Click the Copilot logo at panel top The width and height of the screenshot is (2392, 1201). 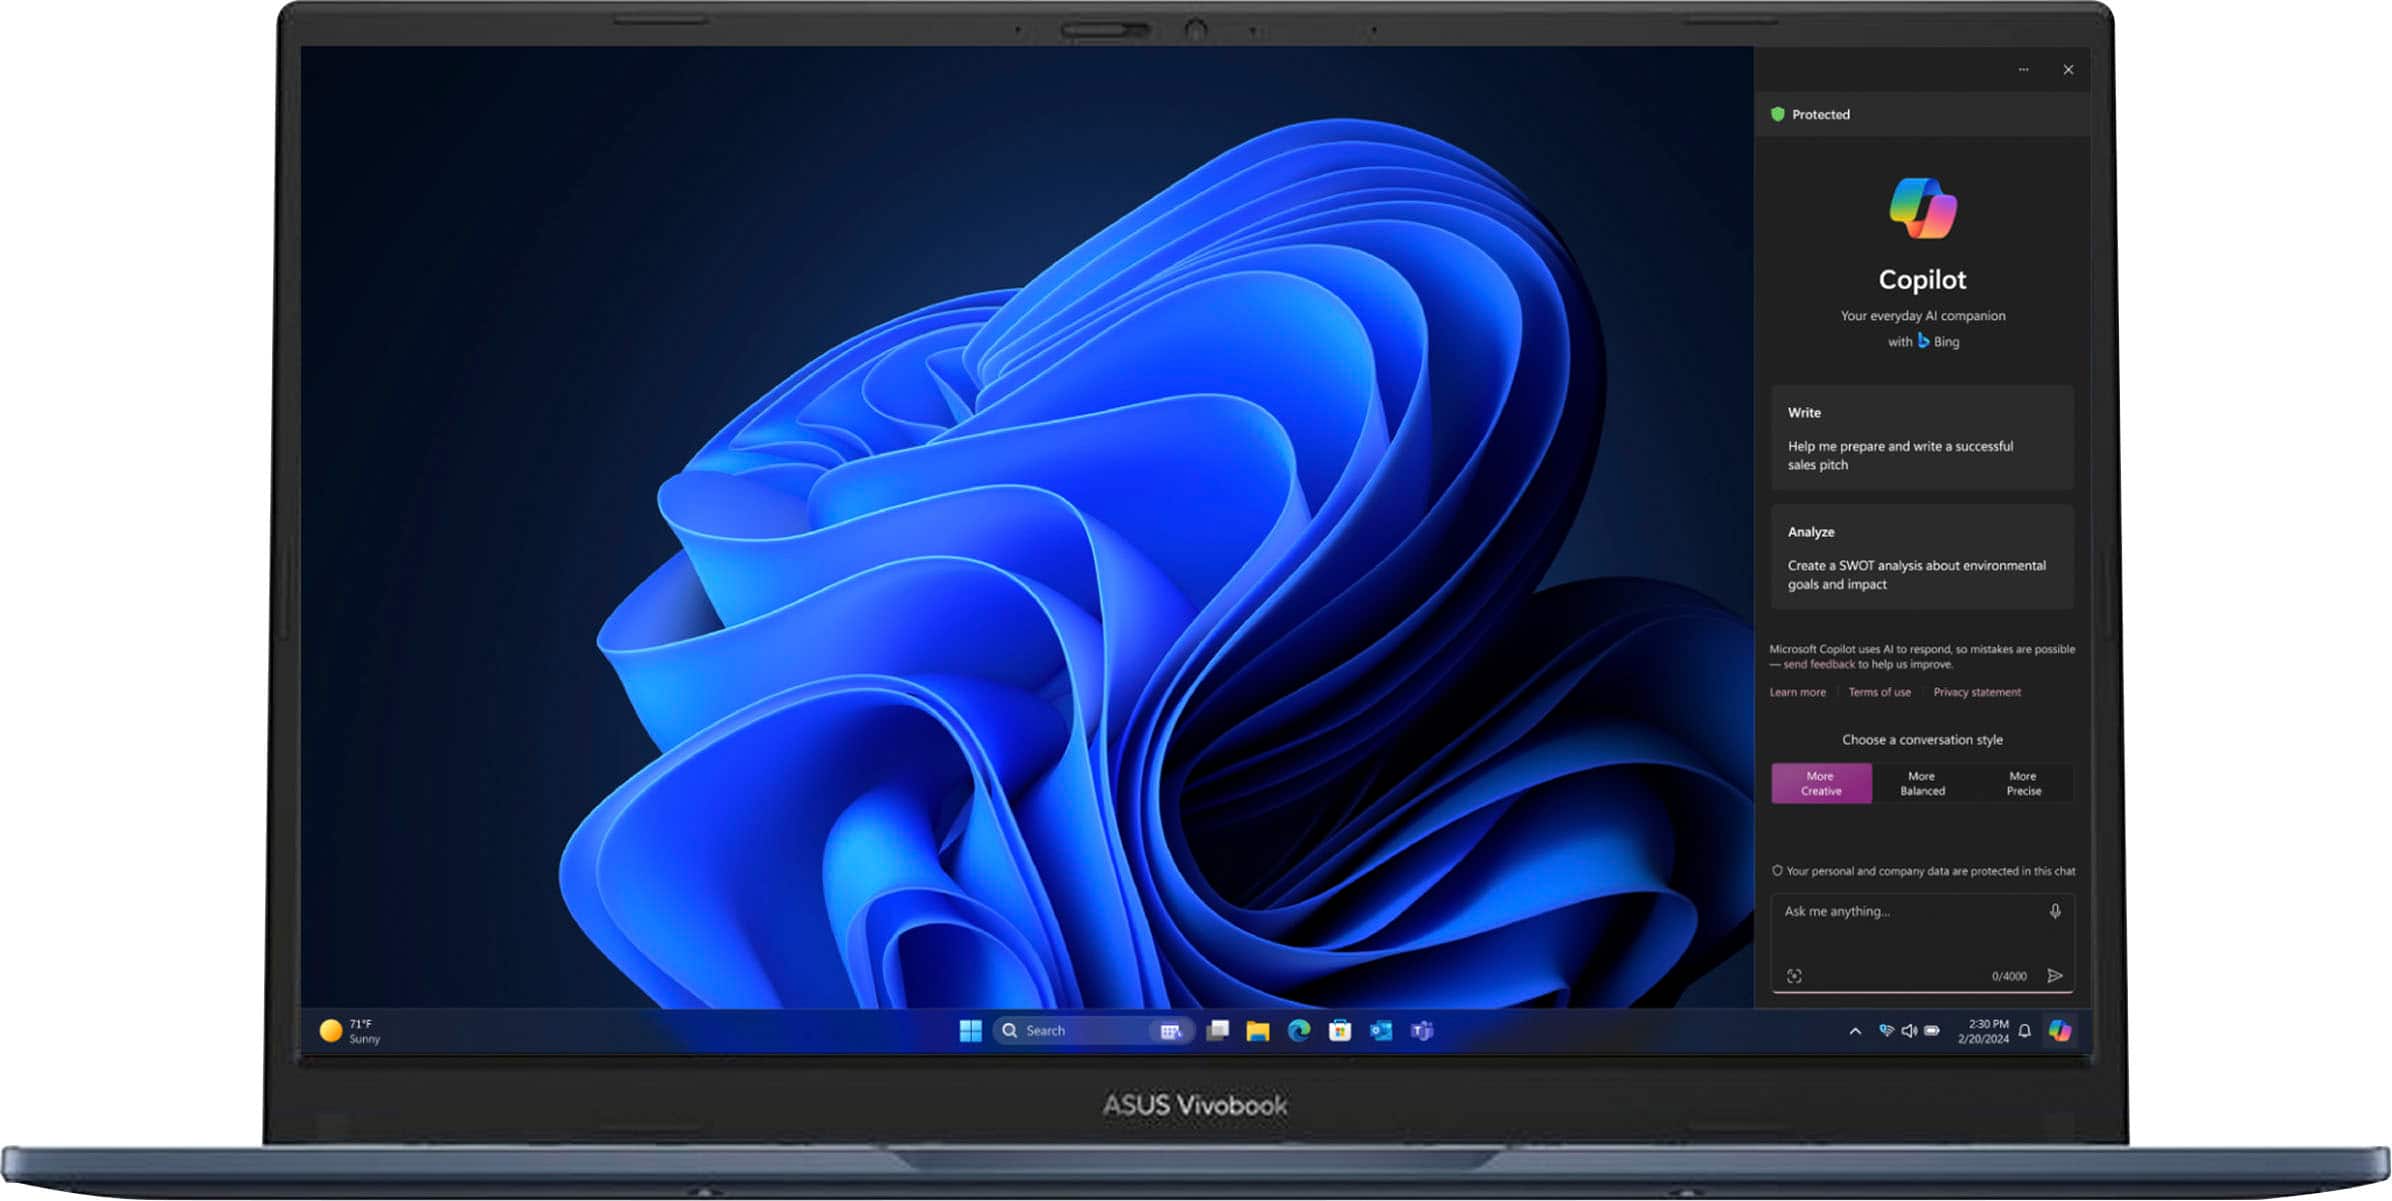point(1920,208)
